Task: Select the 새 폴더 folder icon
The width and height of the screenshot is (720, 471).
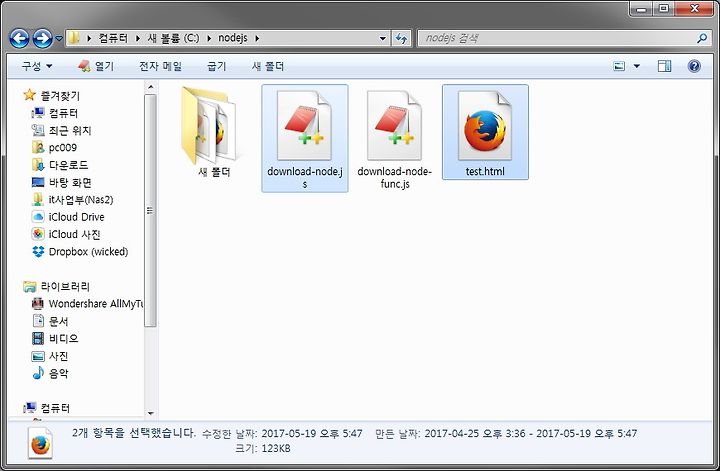Action: pyautogui.click(x=210, y=125)
